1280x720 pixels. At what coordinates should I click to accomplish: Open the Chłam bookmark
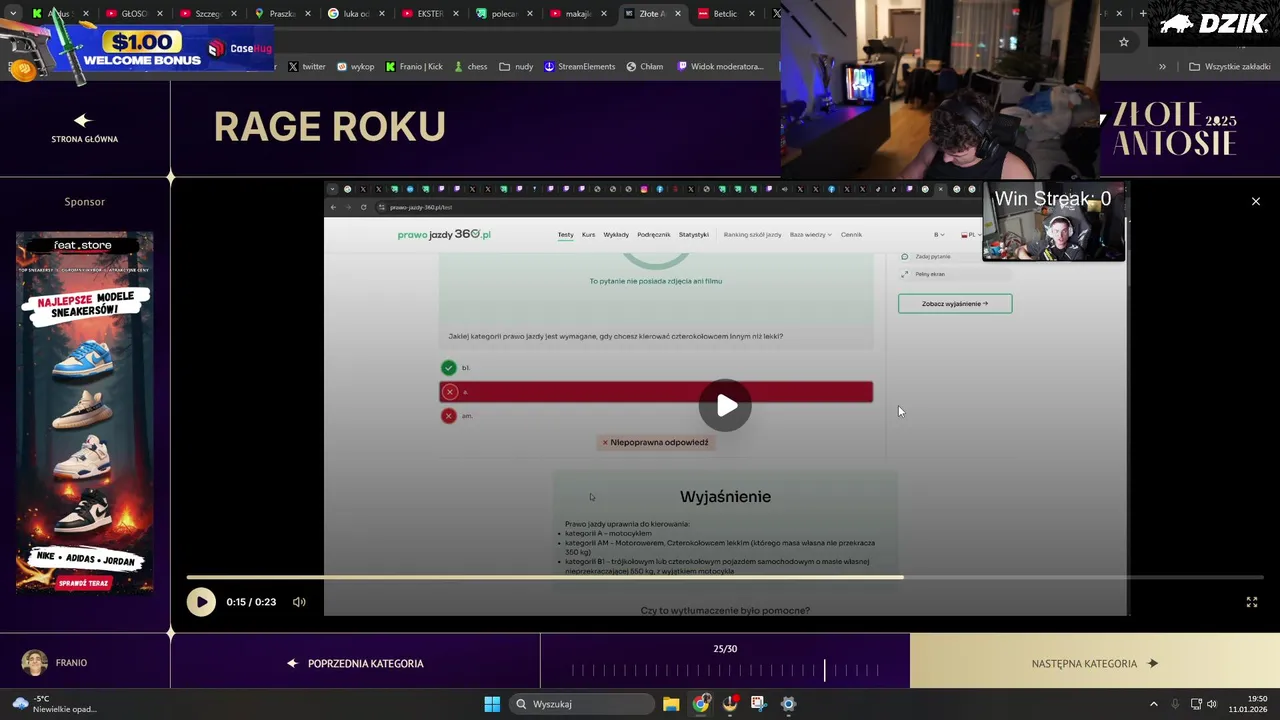click(x=645, y=67)
